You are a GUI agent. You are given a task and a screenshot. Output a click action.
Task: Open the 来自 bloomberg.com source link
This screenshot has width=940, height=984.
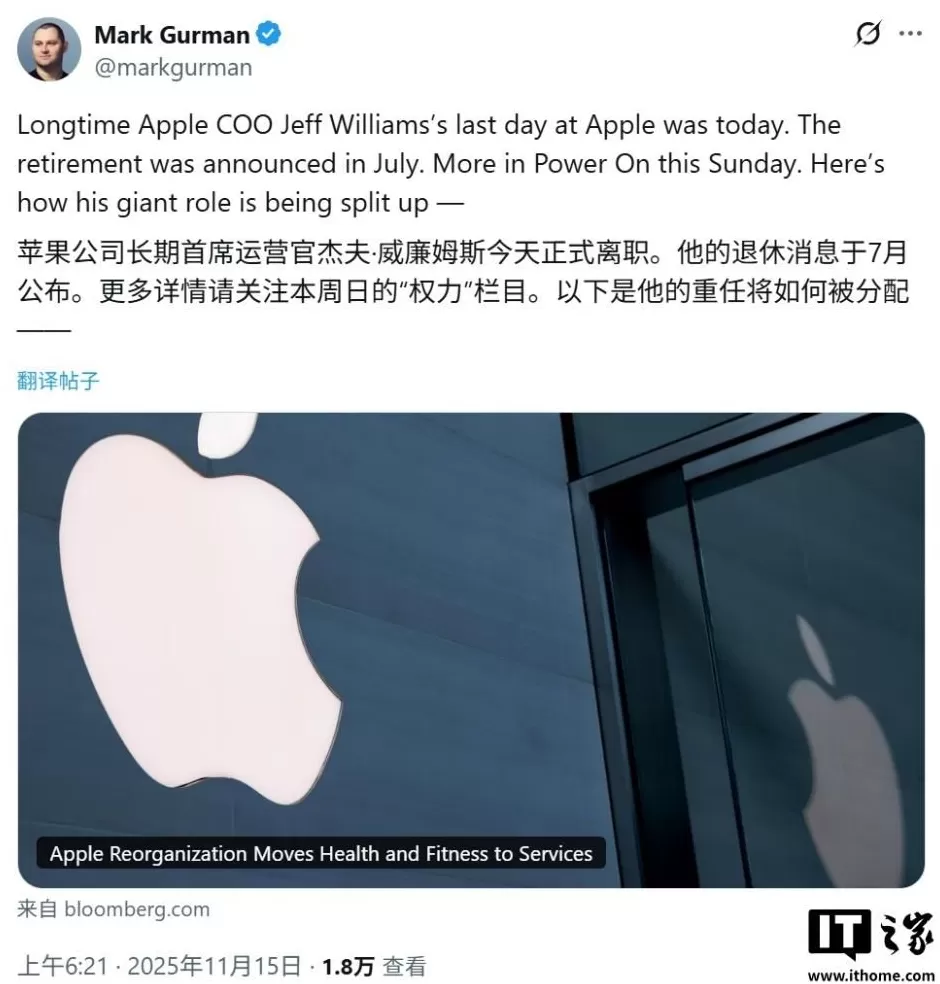(114, 909)
